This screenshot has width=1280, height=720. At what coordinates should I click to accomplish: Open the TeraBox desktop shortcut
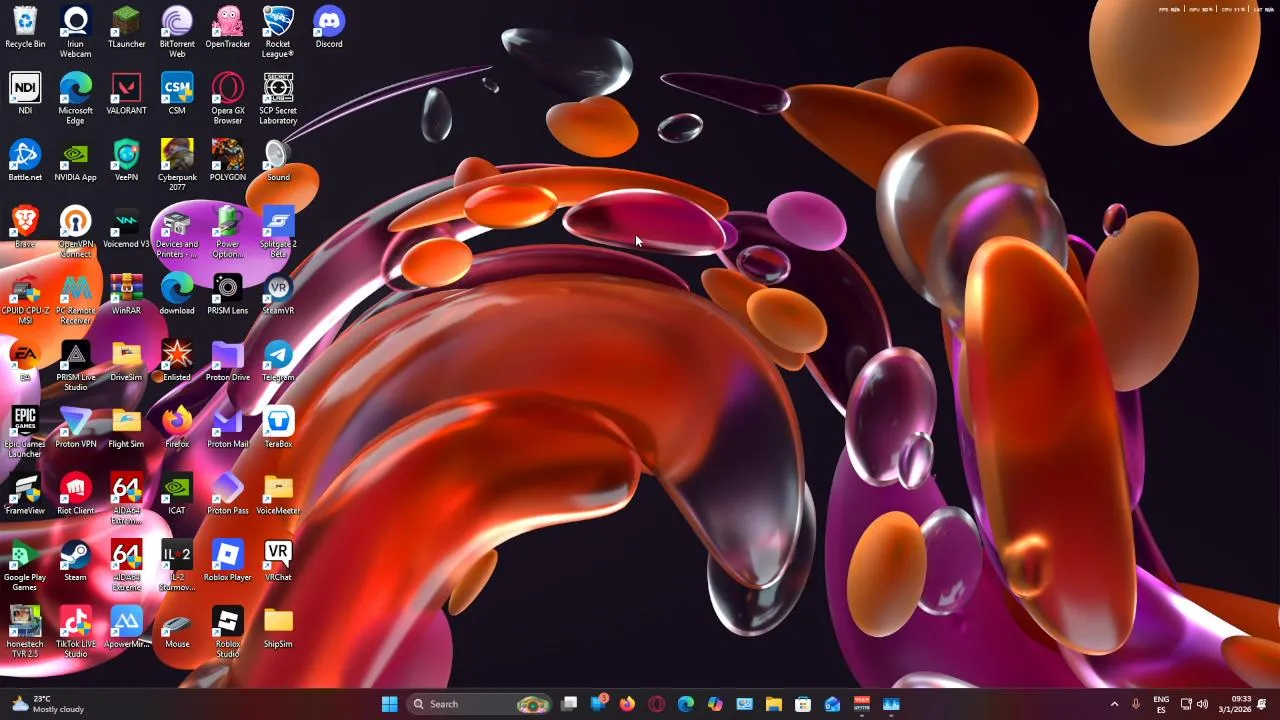pyautogui.click(x=278, y=428)
